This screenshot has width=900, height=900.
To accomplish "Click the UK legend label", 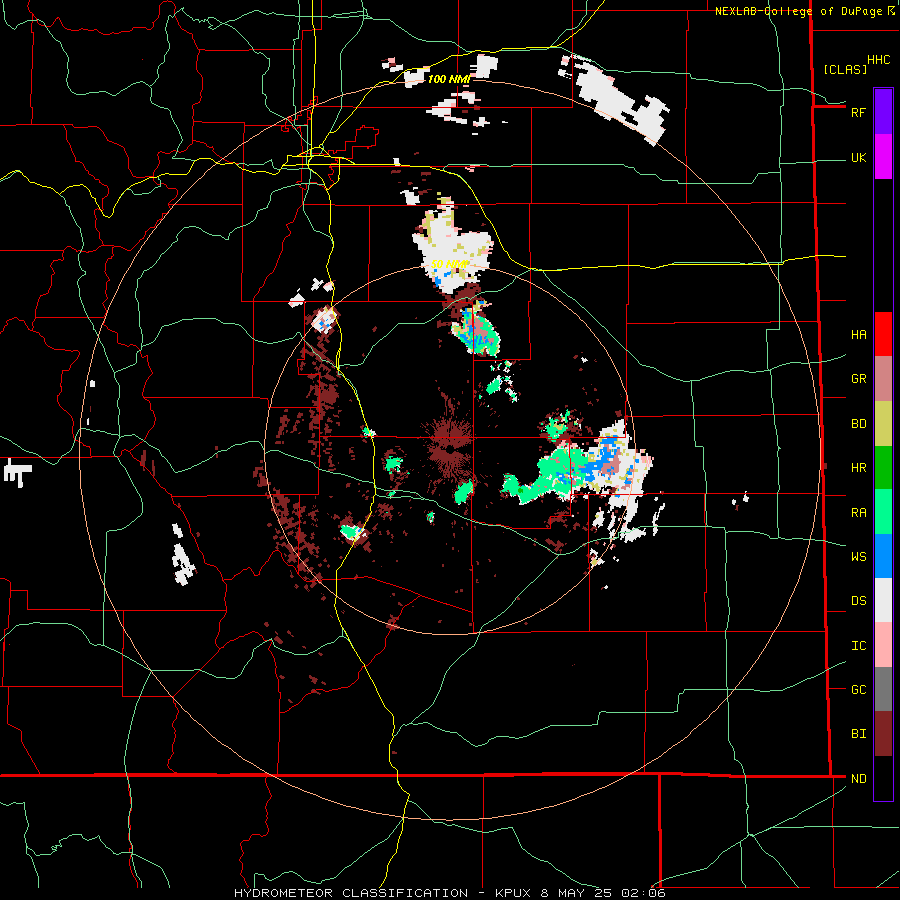I will click(x=858, y=157).
